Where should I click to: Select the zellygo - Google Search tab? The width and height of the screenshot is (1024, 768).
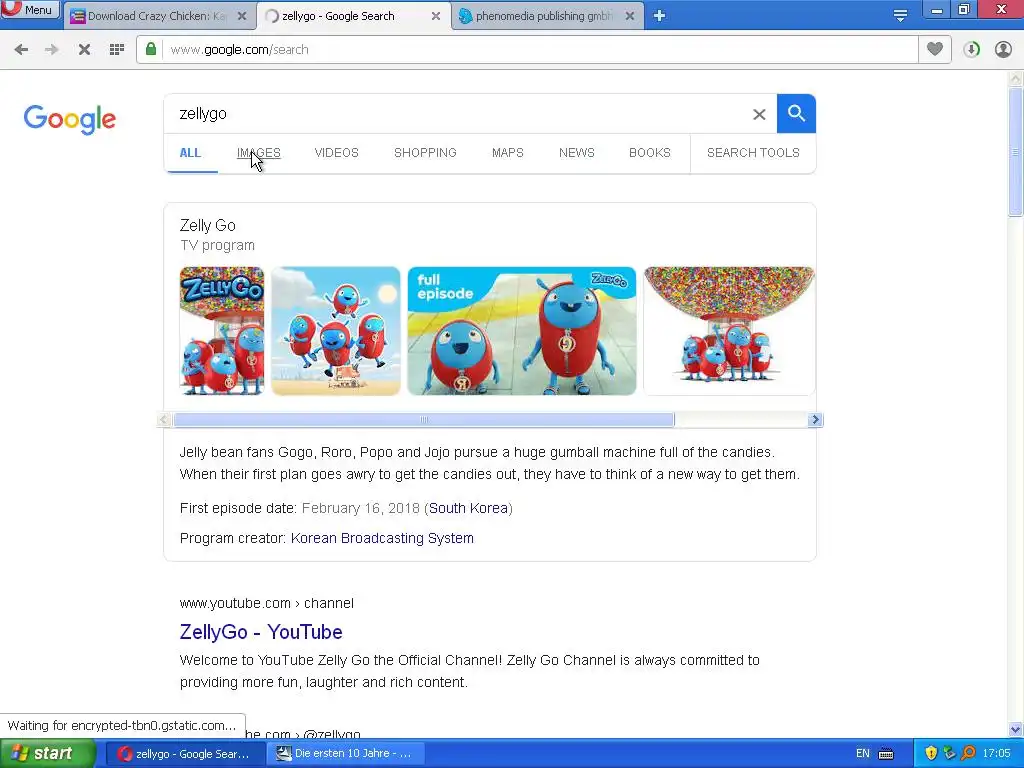[338, 16]
